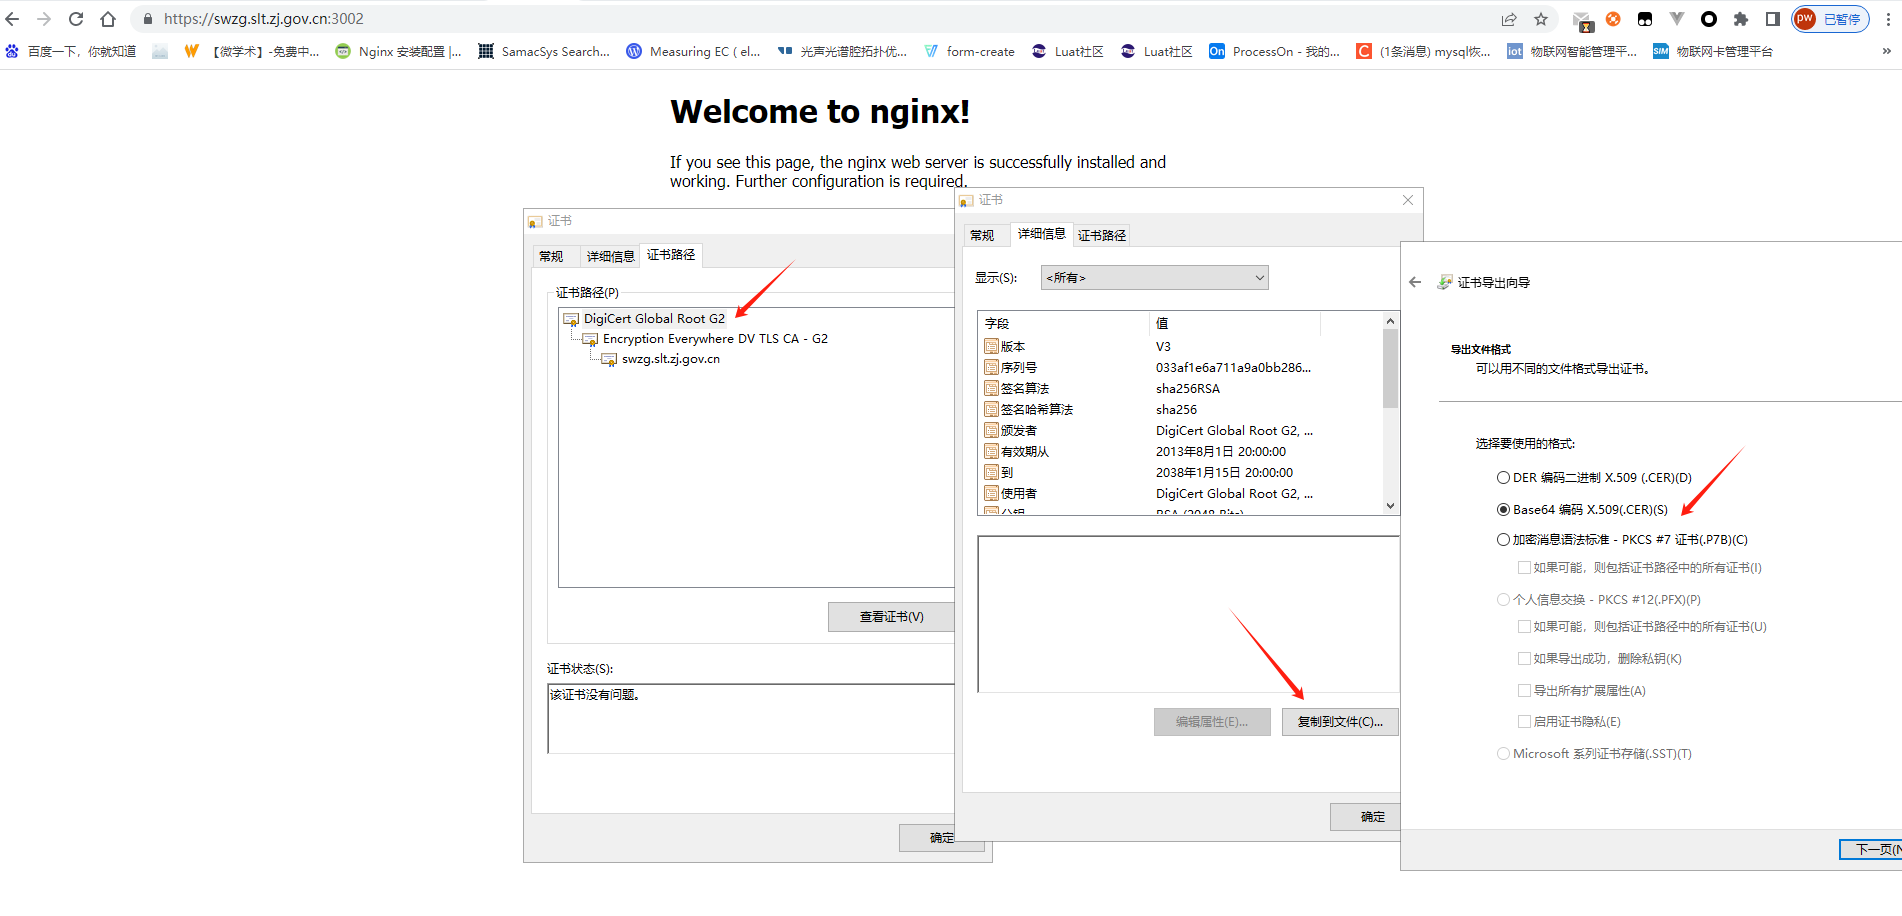Bookmark this page with the star icon
The height and width of the screenshot is (916, 1902).
(x=1541, y=19)
